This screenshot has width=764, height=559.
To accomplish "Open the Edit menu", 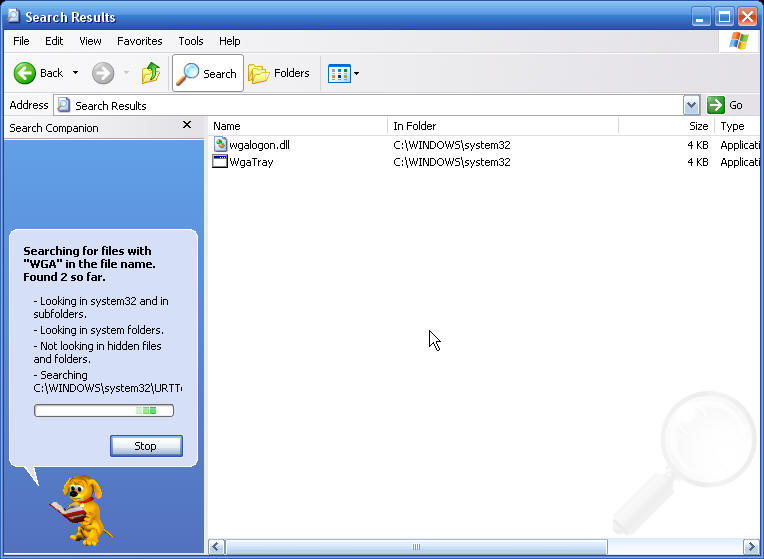I will (x=54, y=41).
